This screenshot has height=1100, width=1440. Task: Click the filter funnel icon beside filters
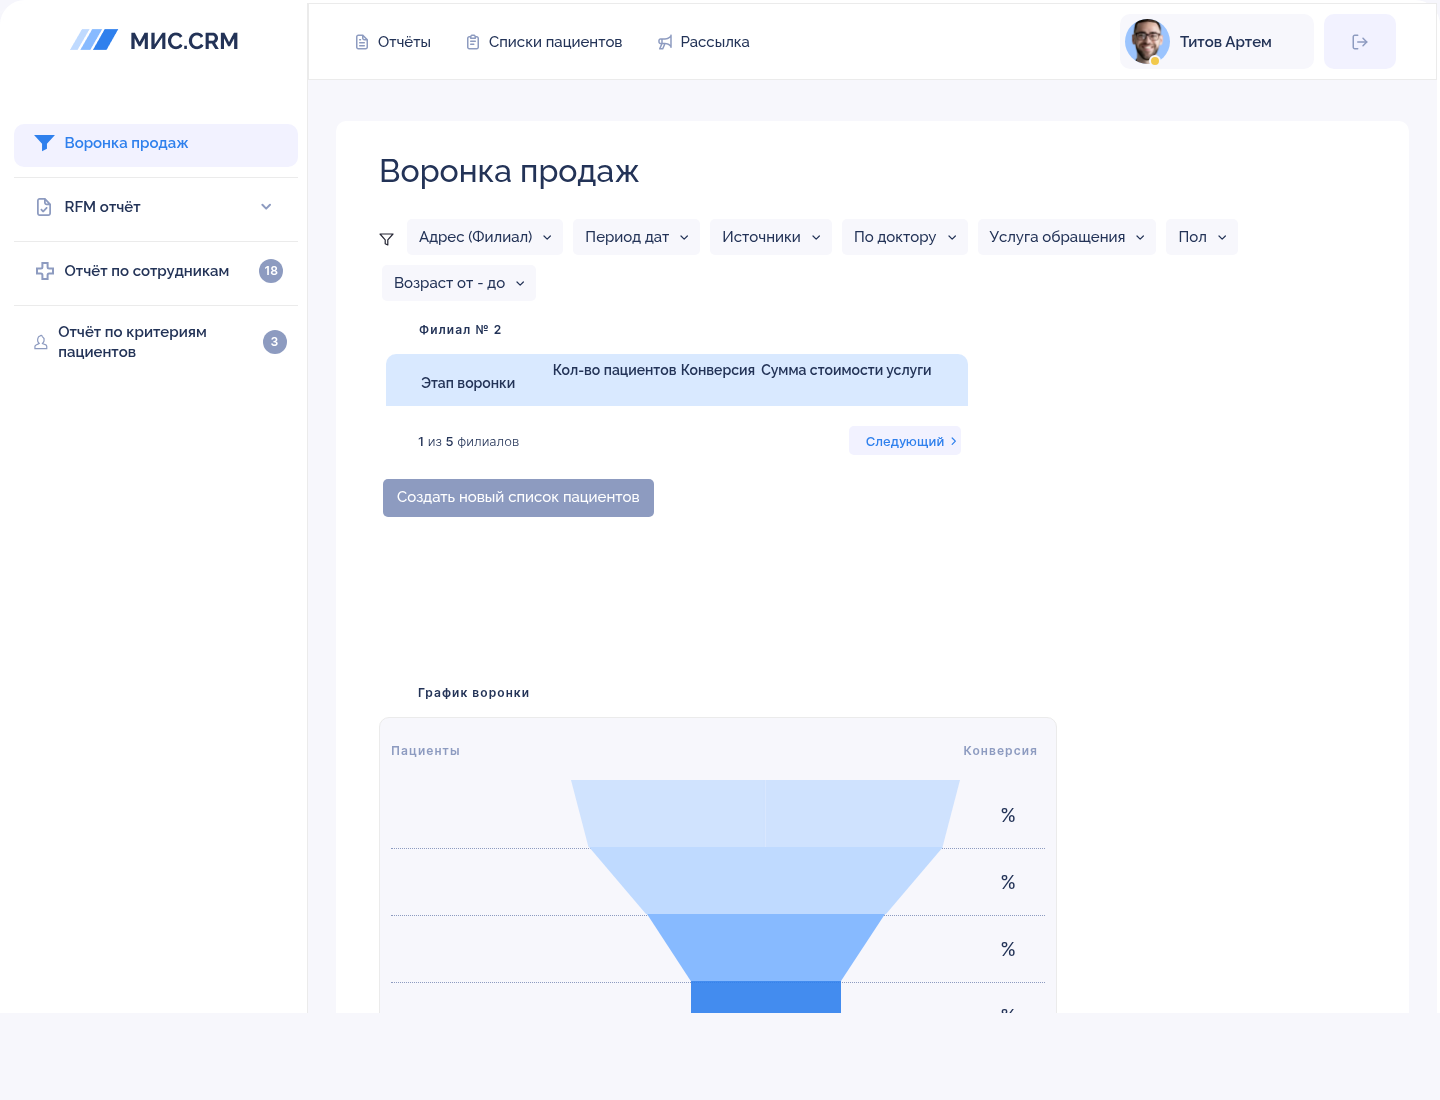click(387, 239)
